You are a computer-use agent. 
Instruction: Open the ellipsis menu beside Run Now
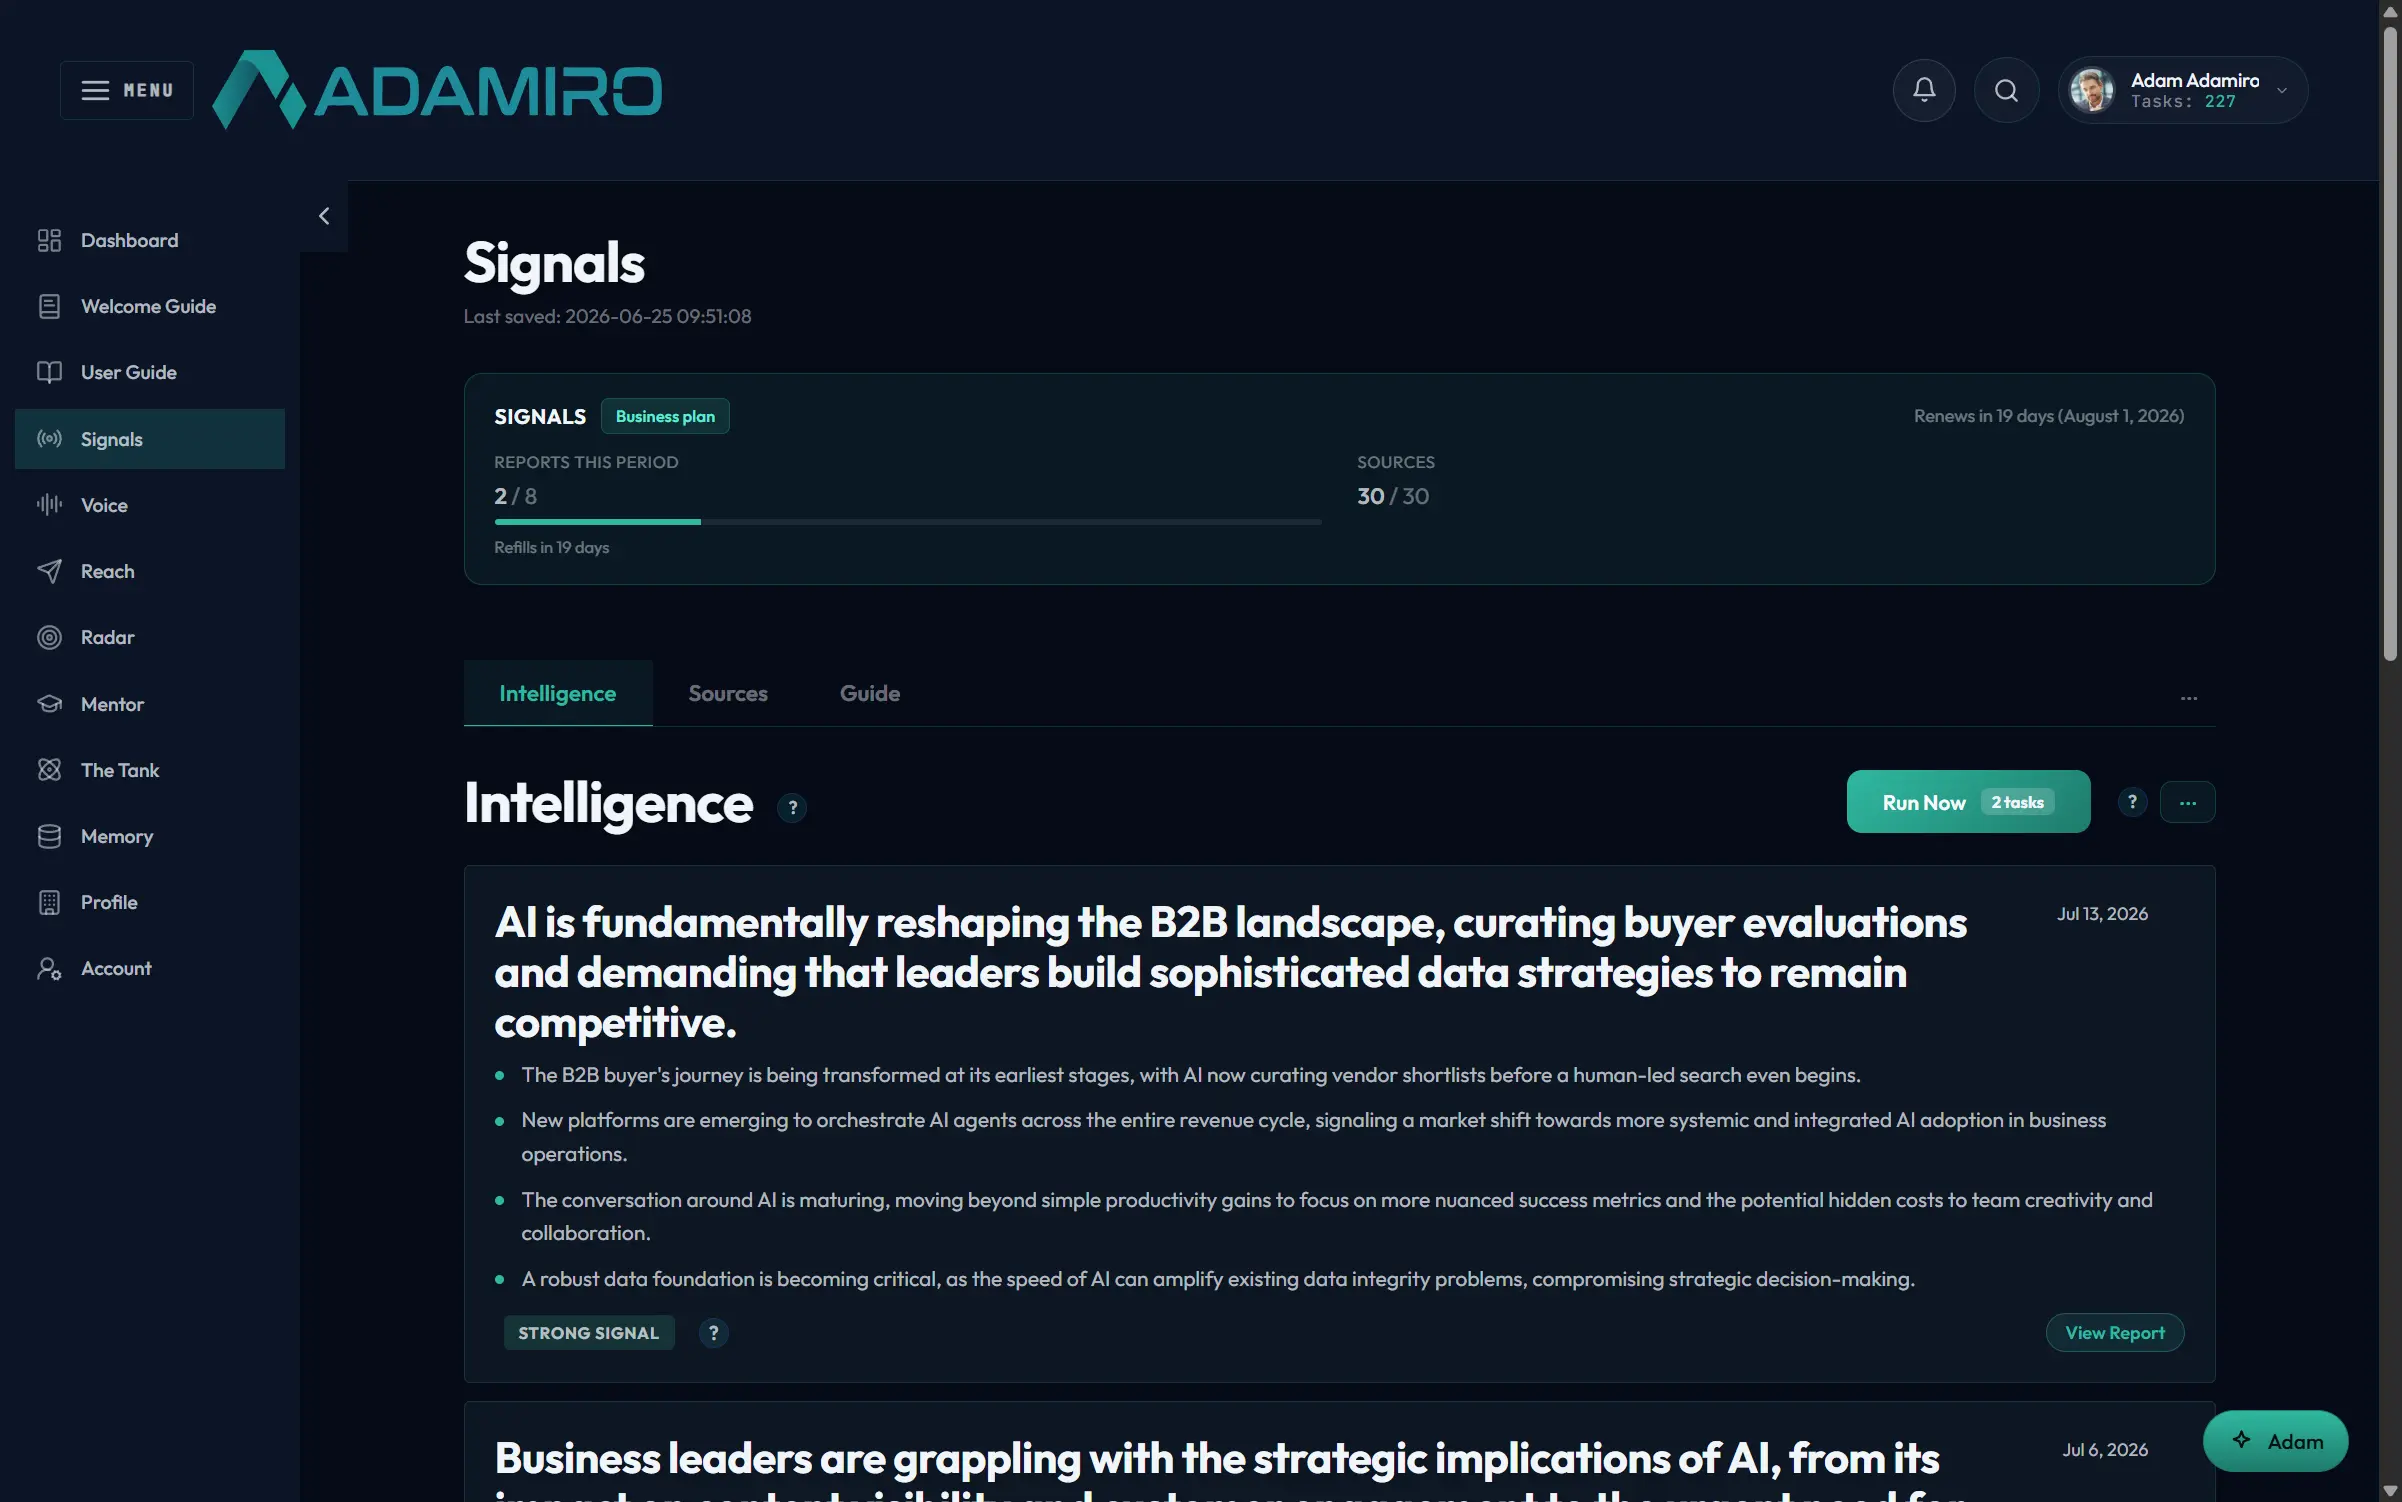pos(2187,802)
